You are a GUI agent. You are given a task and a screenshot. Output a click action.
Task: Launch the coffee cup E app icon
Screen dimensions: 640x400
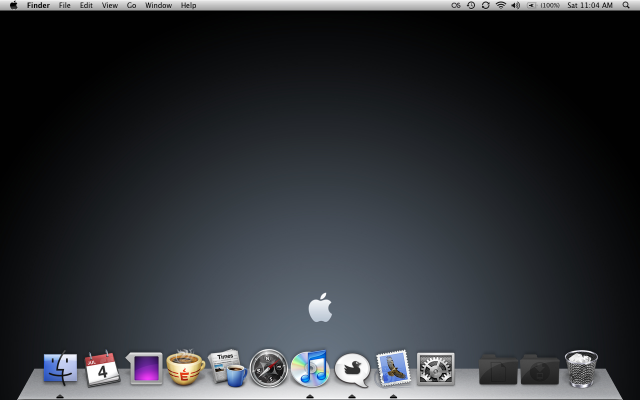click(185, 367)
